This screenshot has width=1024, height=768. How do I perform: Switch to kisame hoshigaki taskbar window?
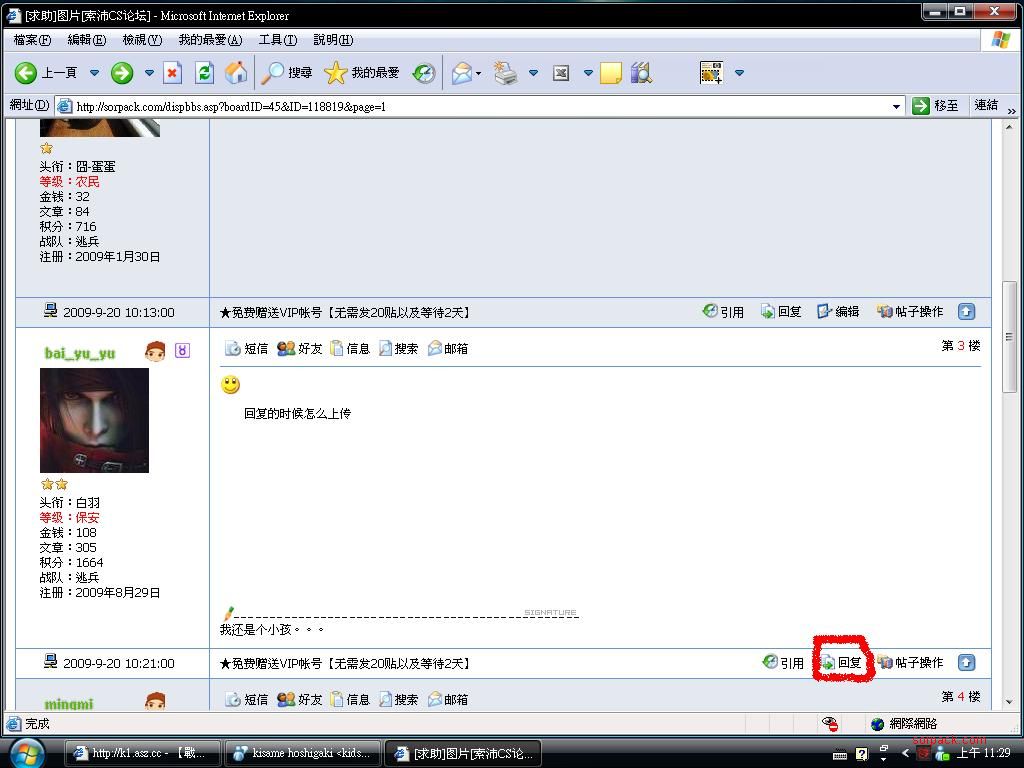point(302,753)
